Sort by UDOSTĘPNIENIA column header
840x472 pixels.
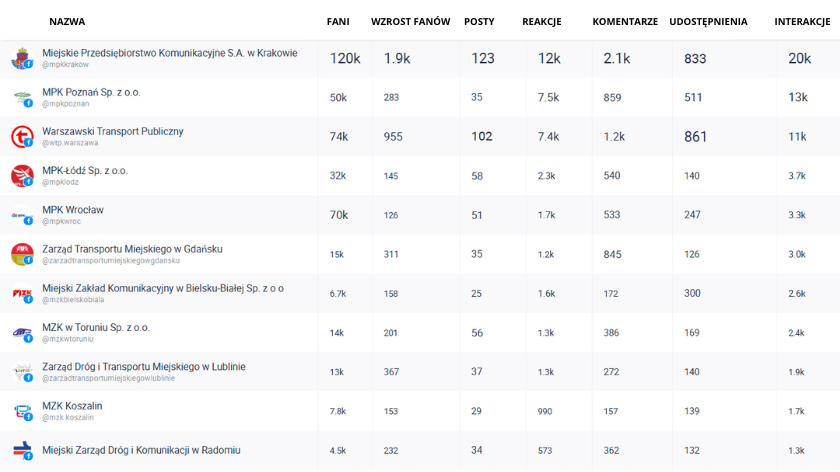[x=708, y=21]
